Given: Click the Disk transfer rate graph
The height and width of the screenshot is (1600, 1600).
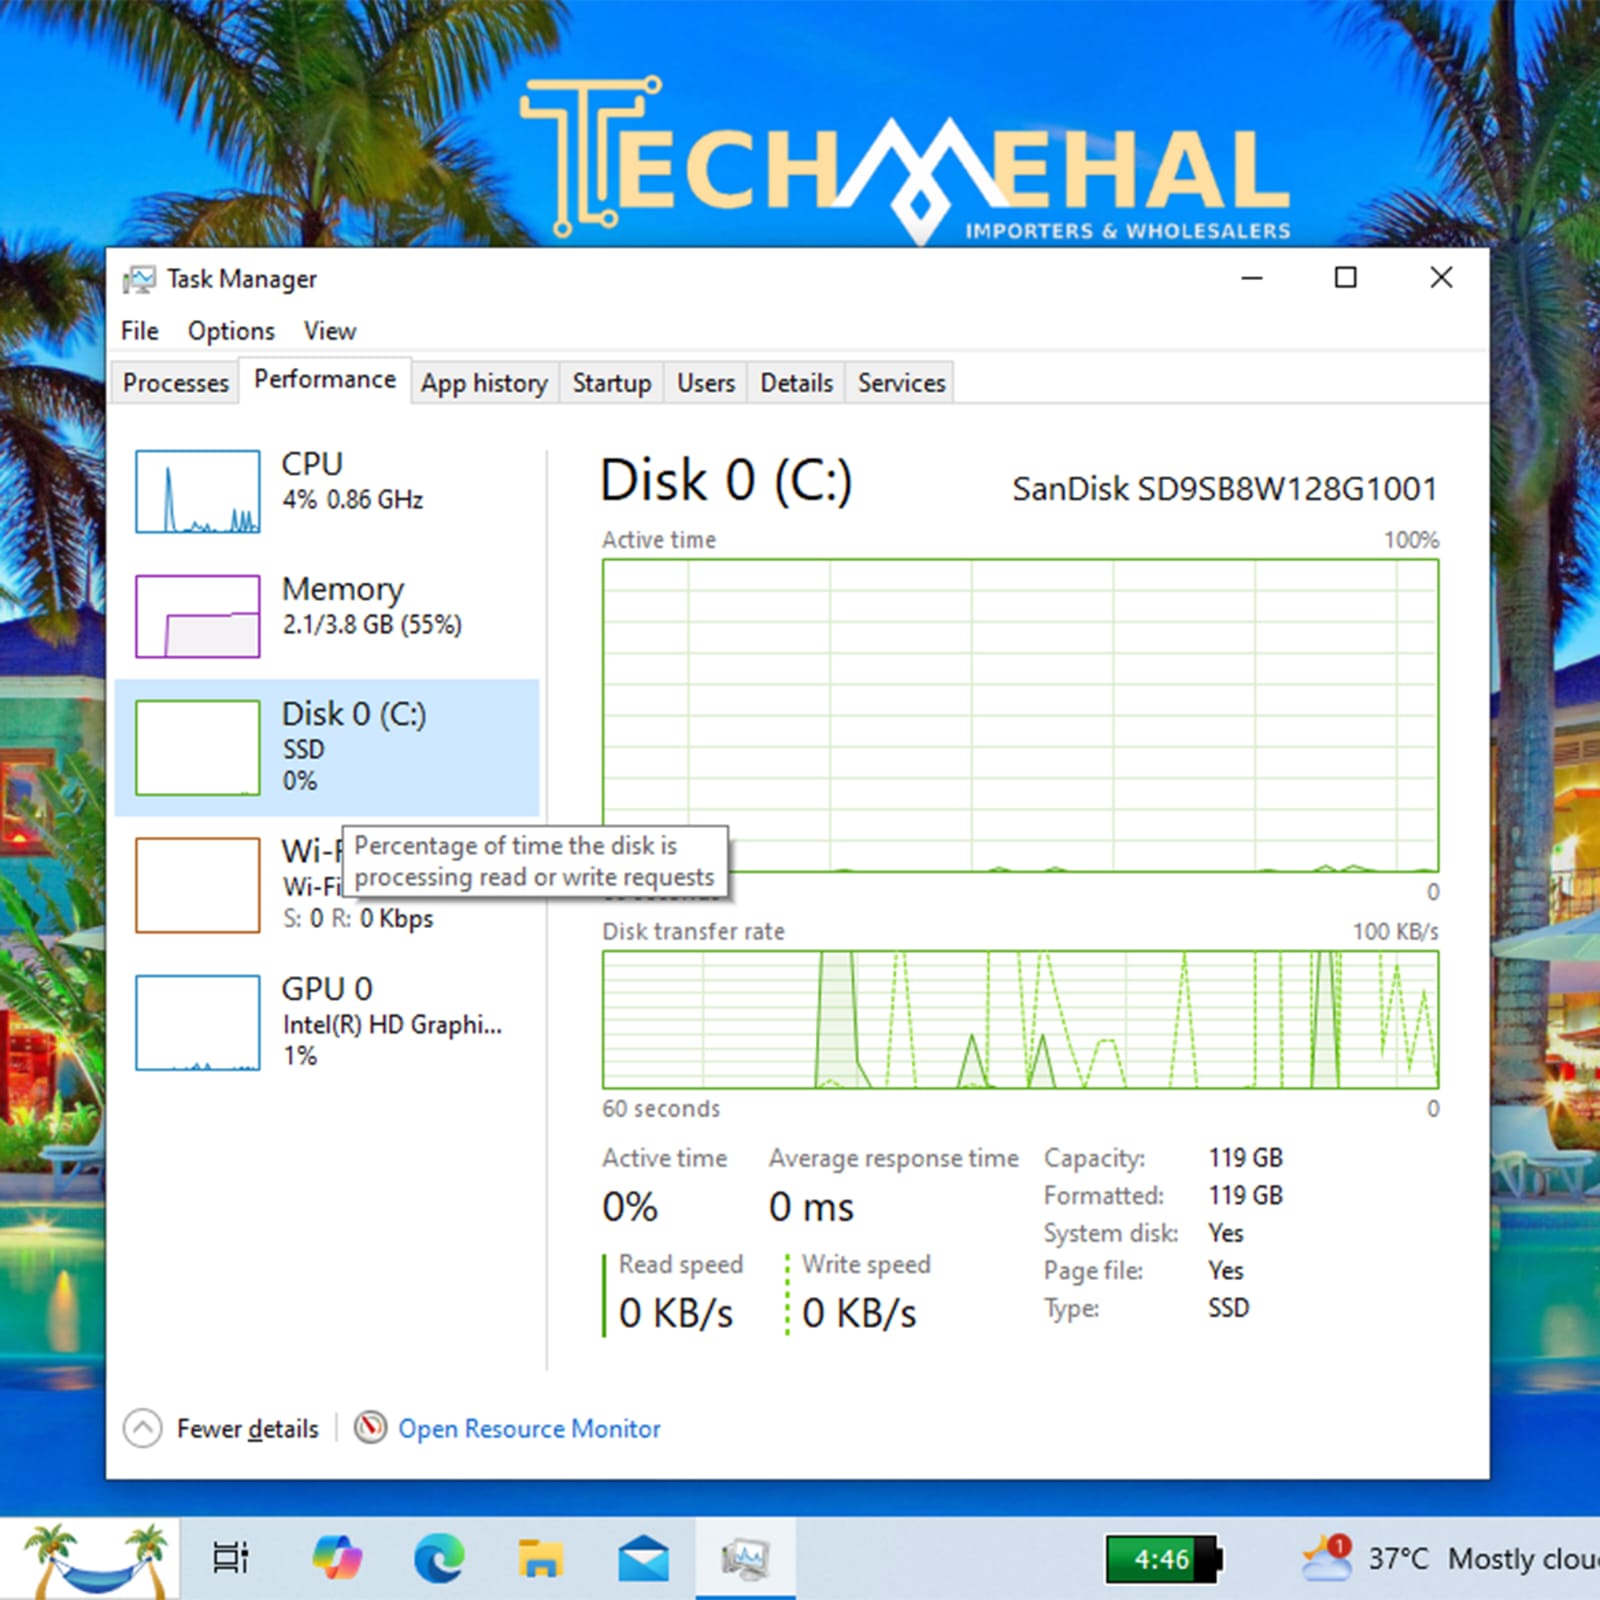Looking at the screenshot, I should (x=1020, y=1020).
